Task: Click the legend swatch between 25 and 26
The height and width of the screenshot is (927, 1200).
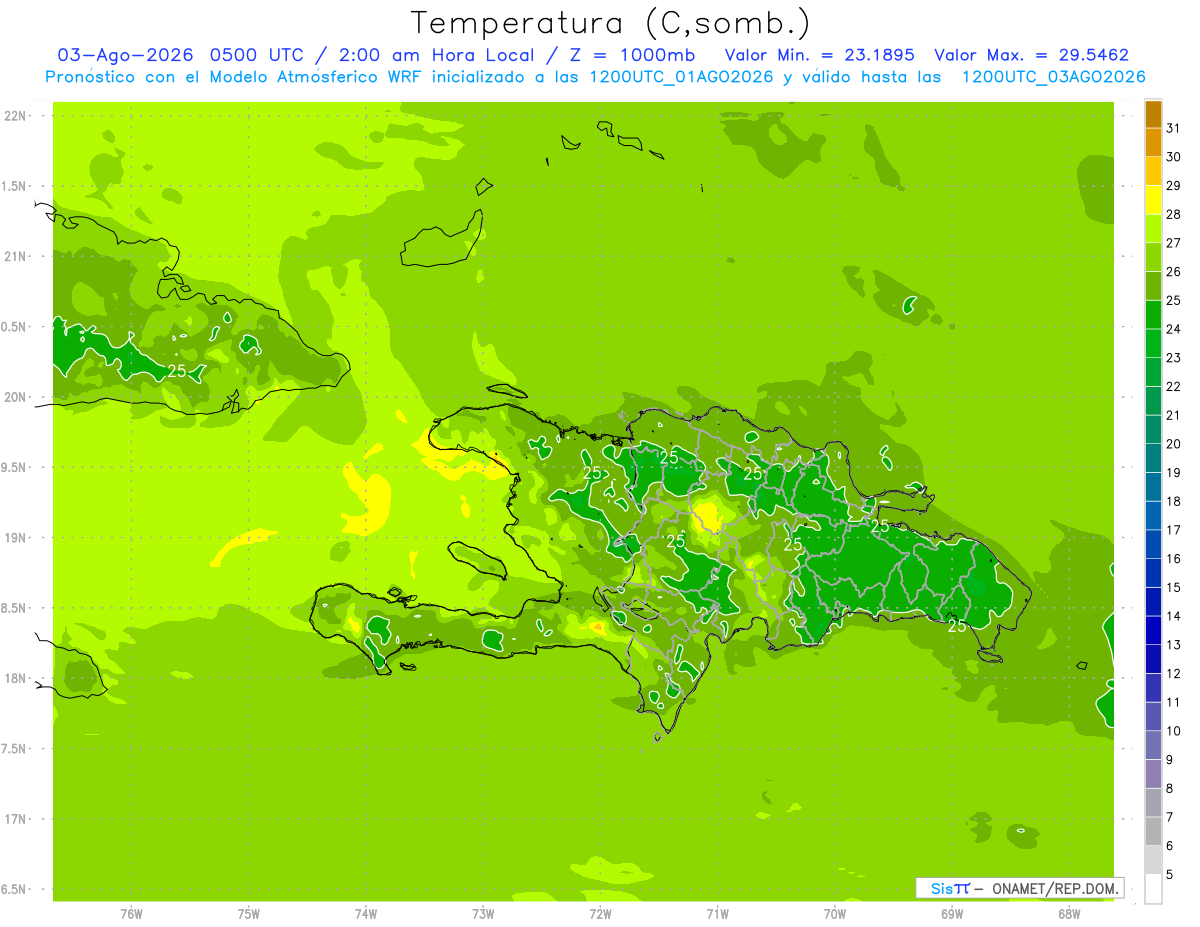Action: tap(1153, 286)
